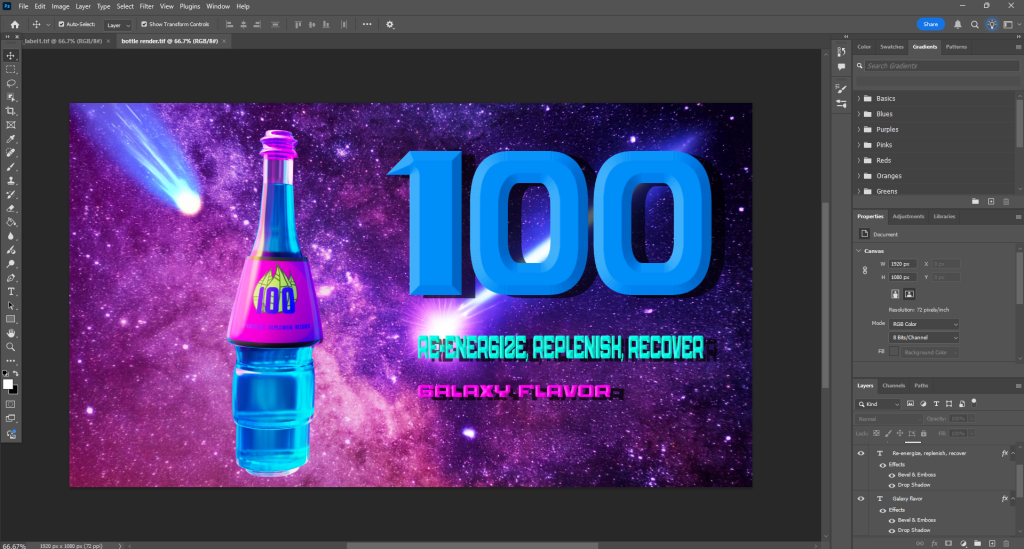This screenshot has width=1024, height=549.
Task: Select the Horizontal Type tool
Action: pyautogui.click(x=11, y=291)
